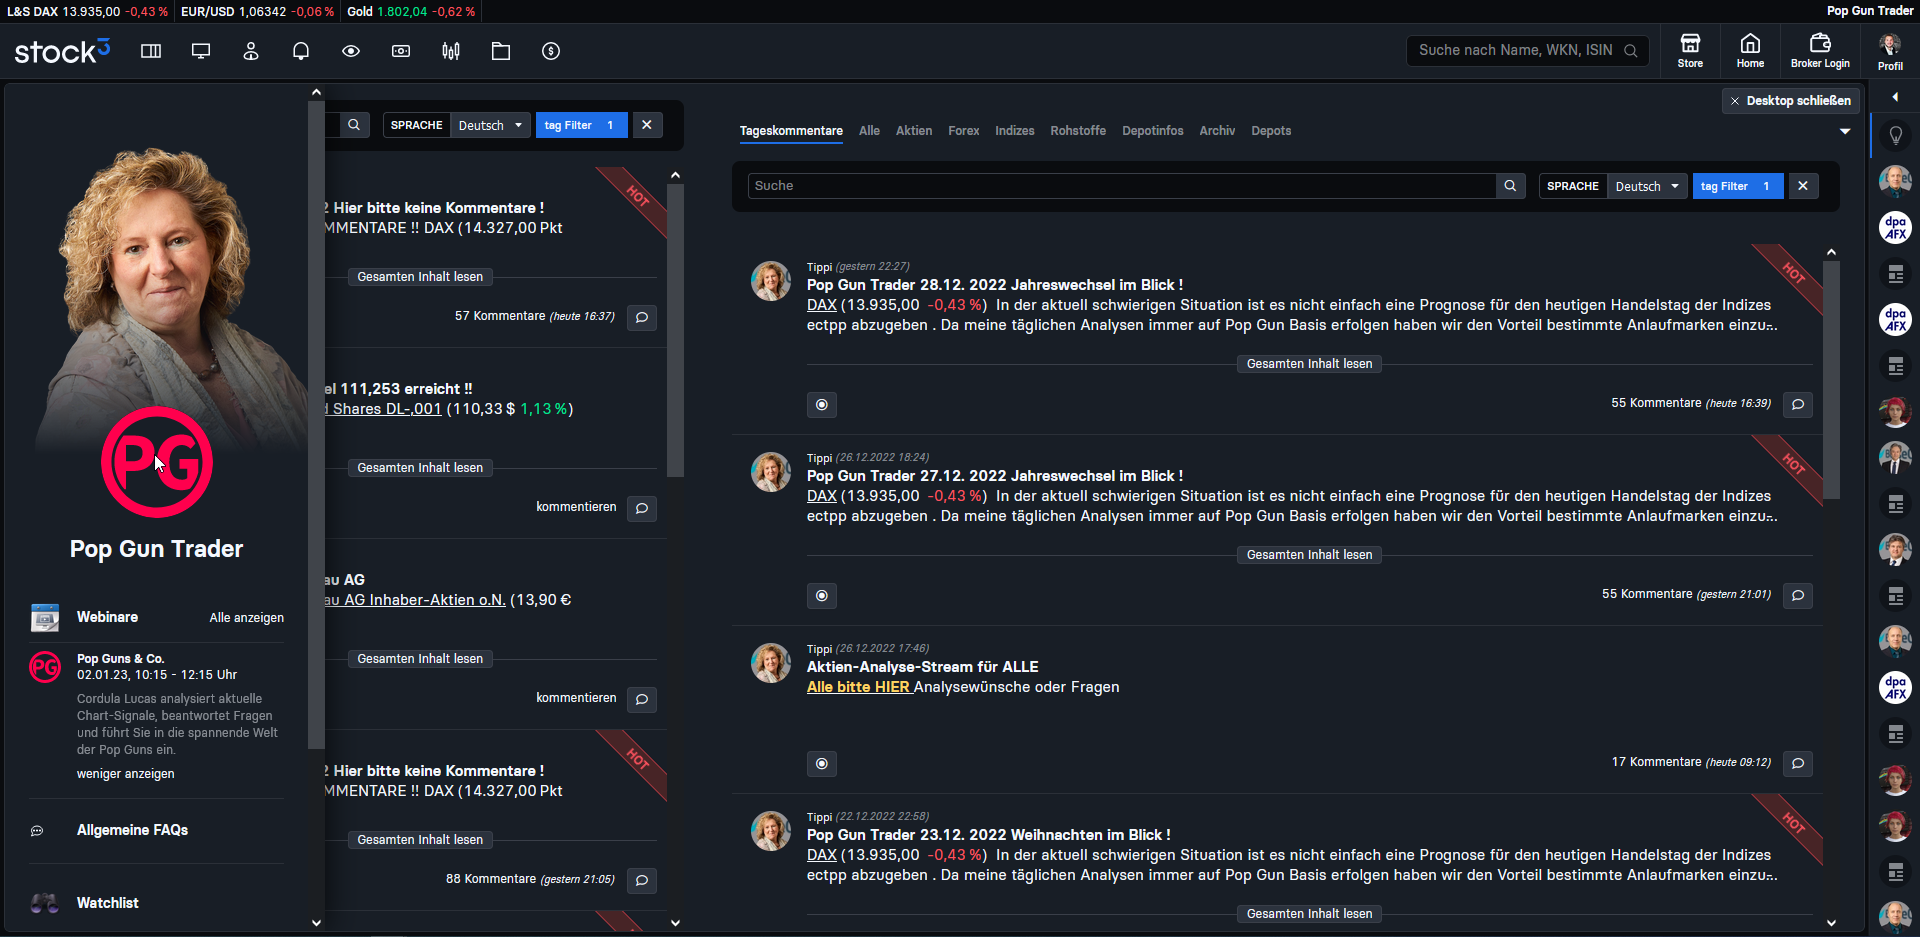The width and height of the screenshot is (1920, 937).
Task: Open the dollar coin icon in toolbar
Action: 551,51
